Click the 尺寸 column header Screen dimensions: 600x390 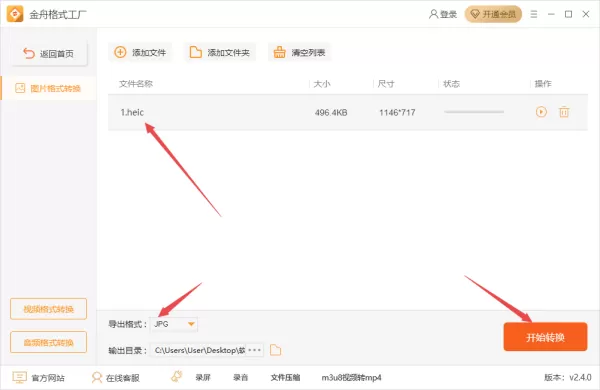coord(386,83)
